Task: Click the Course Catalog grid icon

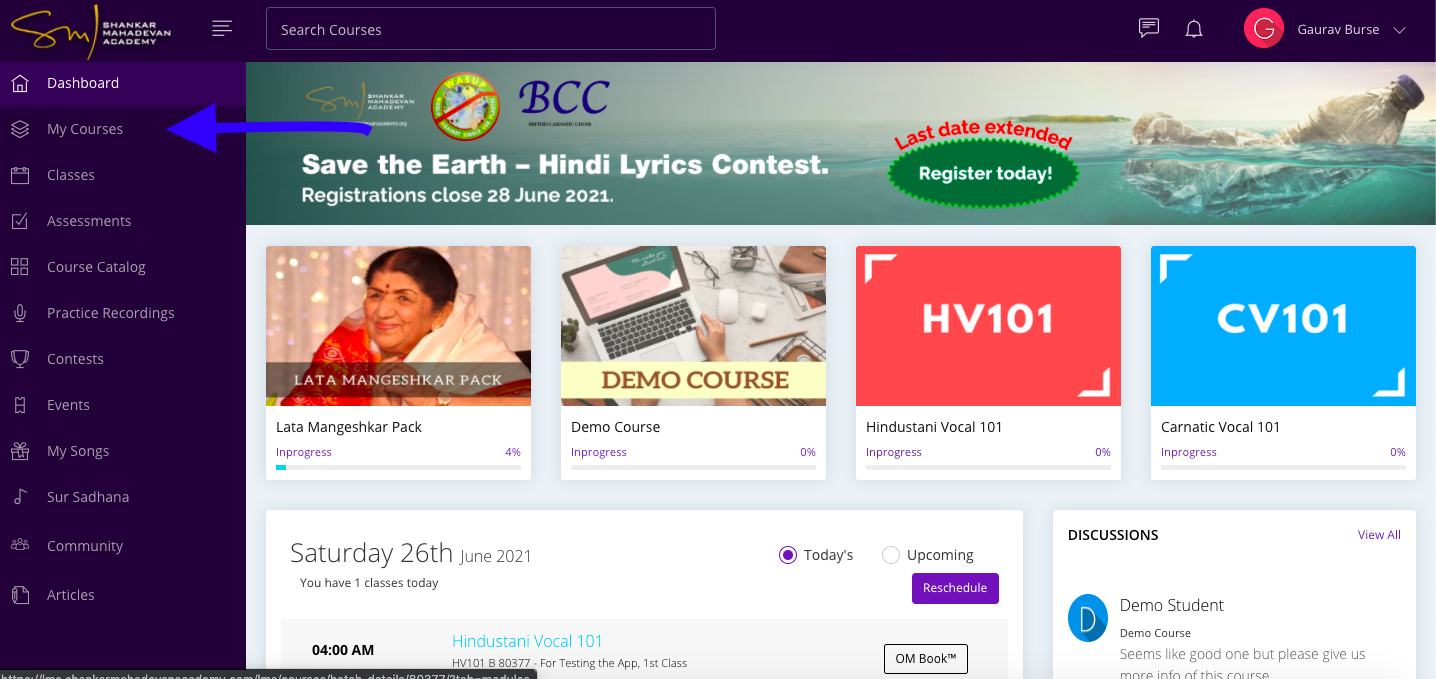Action: [x=20, y=267]
